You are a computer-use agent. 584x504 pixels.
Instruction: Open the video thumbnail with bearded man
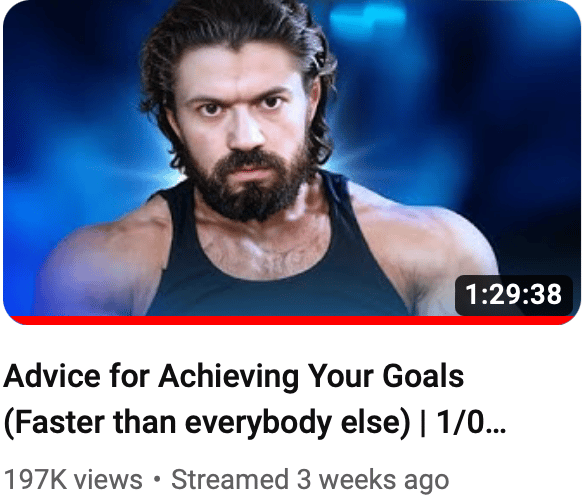pyautogui.click(x=292, y=162)
